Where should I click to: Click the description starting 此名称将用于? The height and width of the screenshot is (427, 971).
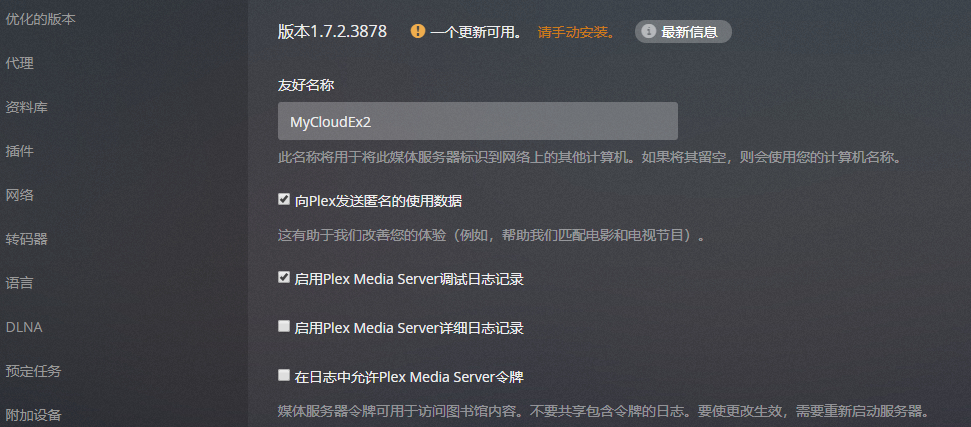[589, 157]
